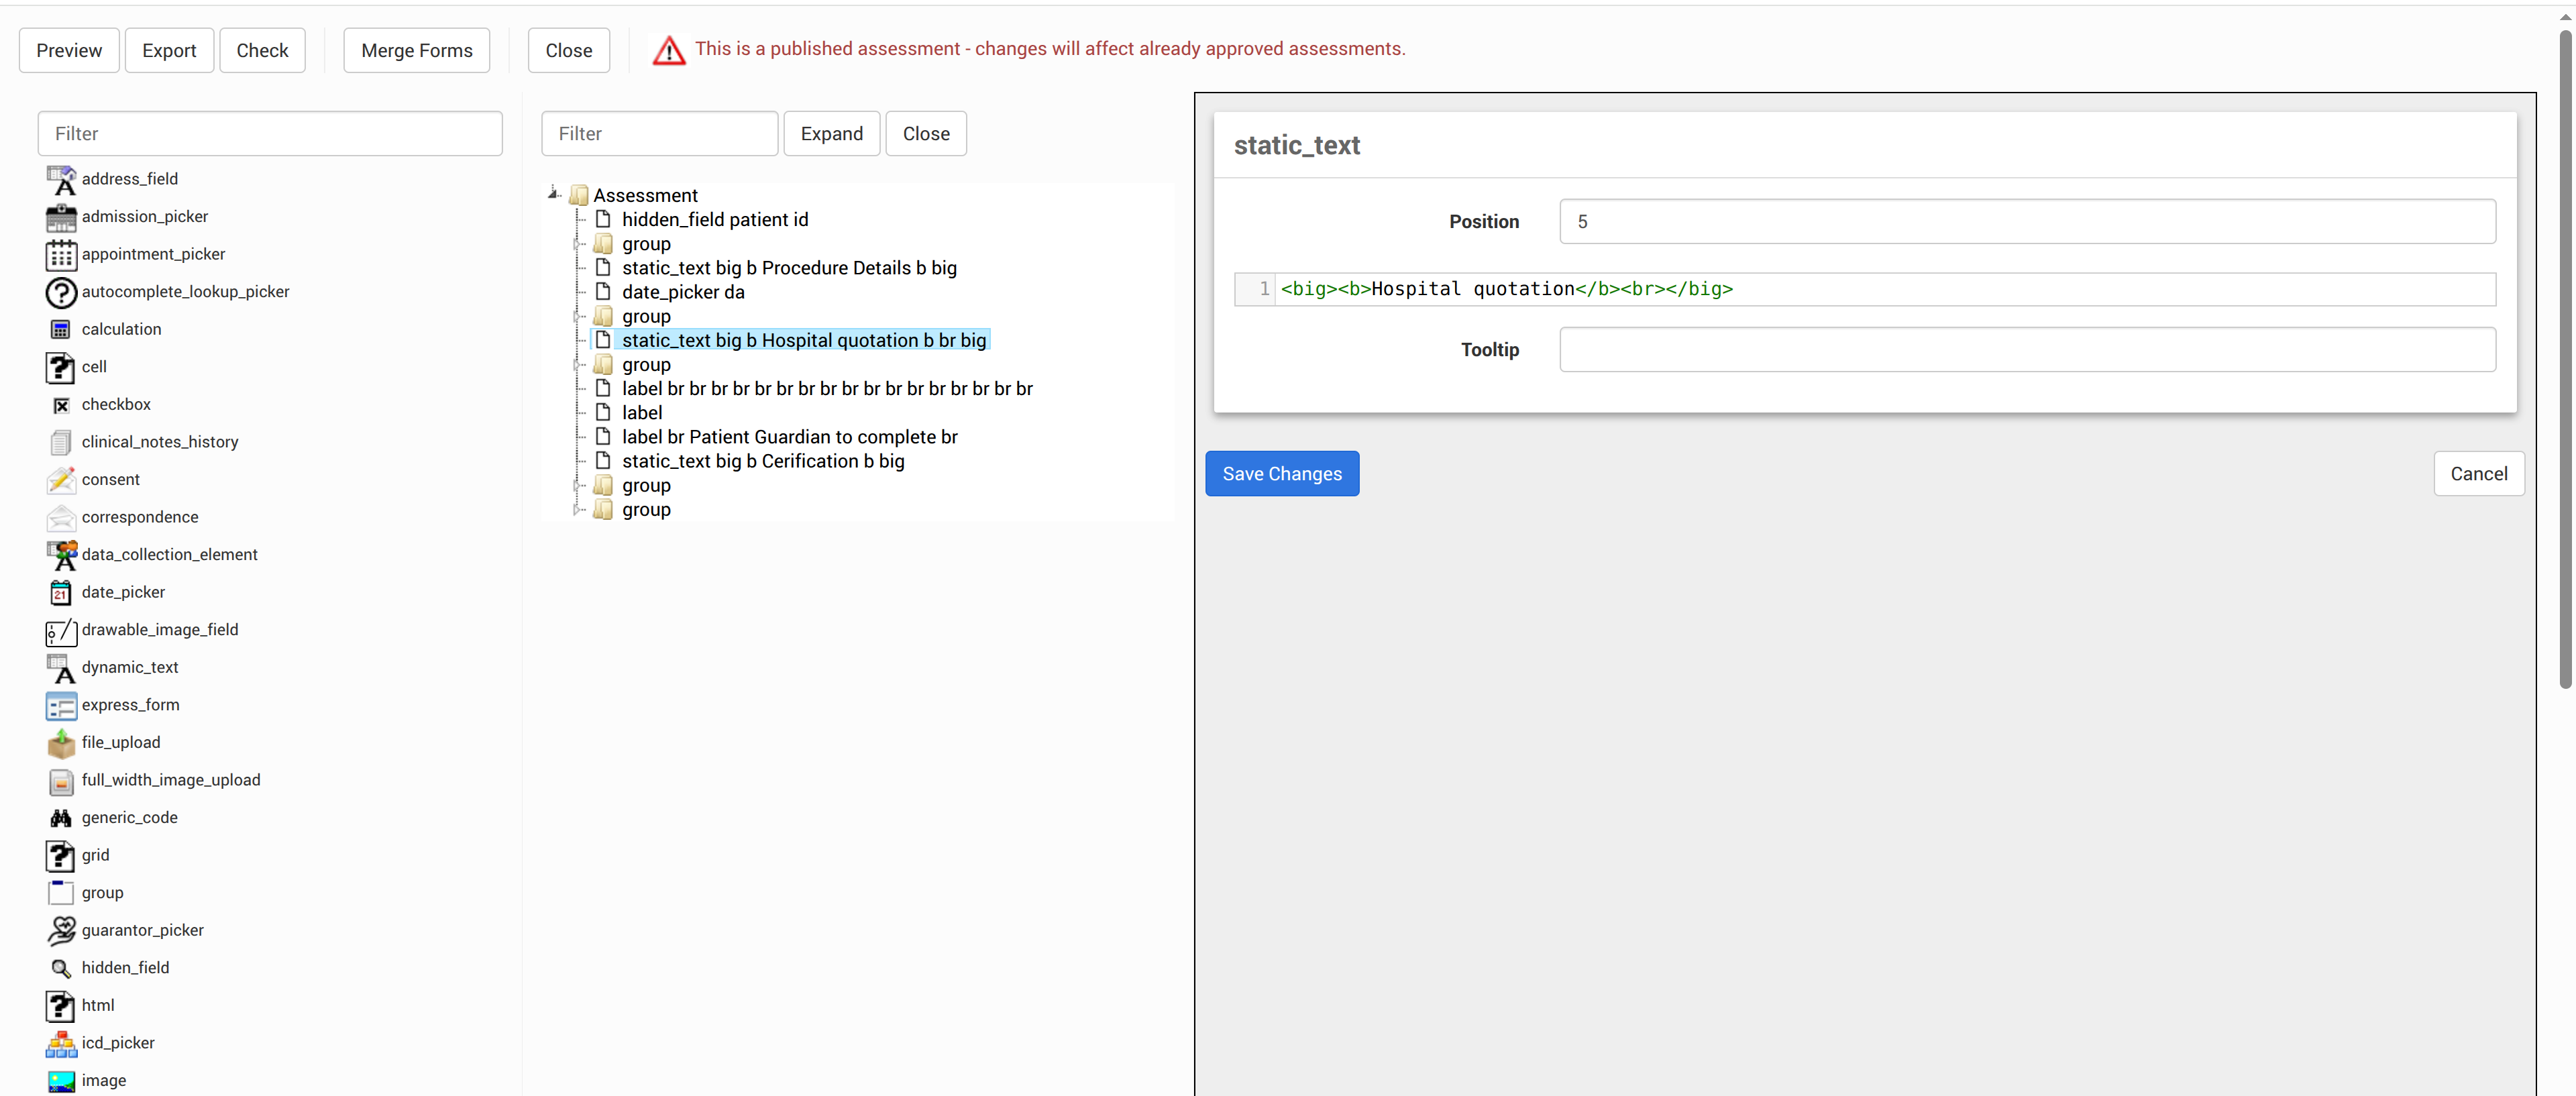This screenshot has width=2576, height=1096.
Task: Select the calculation calculator icon
Action: click(x=61, y=330)
